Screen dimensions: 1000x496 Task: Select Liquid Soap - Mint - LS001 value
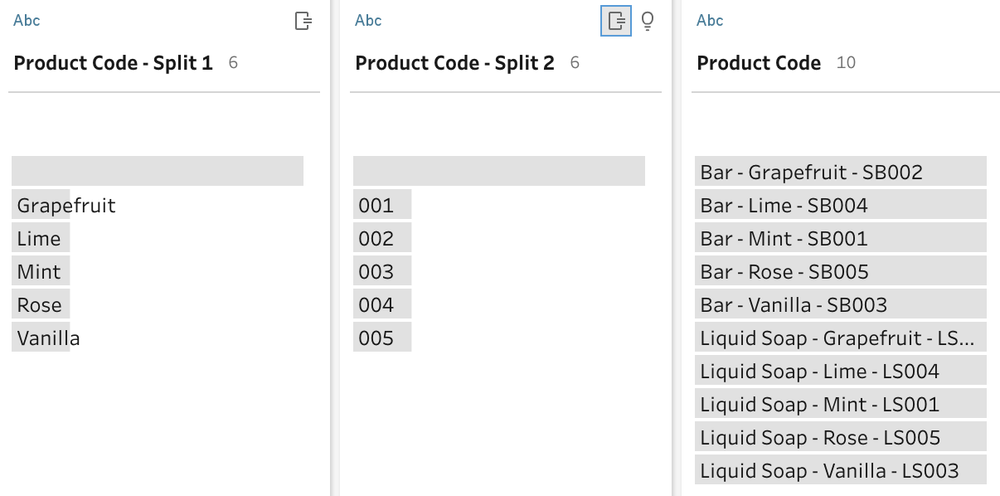(x=819, y=404)
